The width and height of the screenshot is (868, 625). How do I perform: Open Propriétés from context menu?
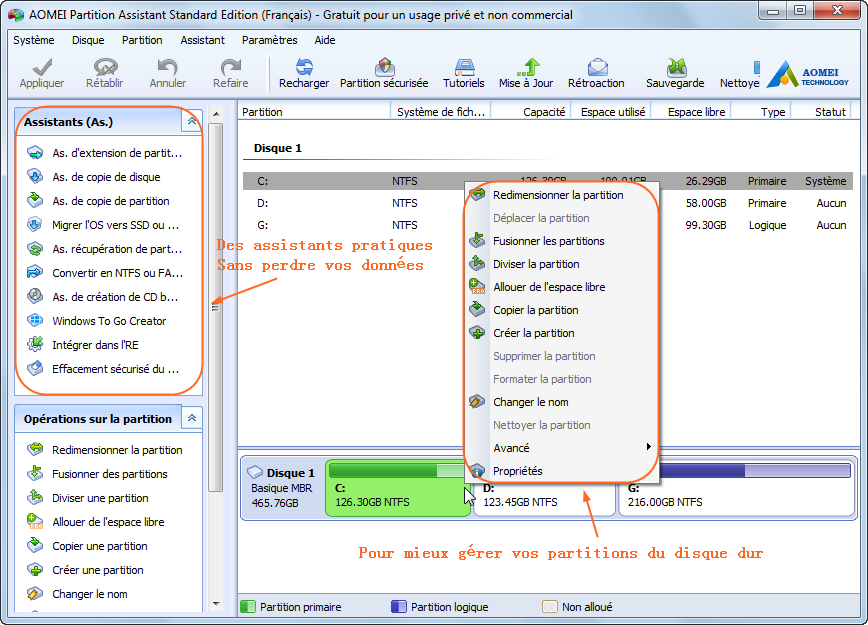point(561,471)
